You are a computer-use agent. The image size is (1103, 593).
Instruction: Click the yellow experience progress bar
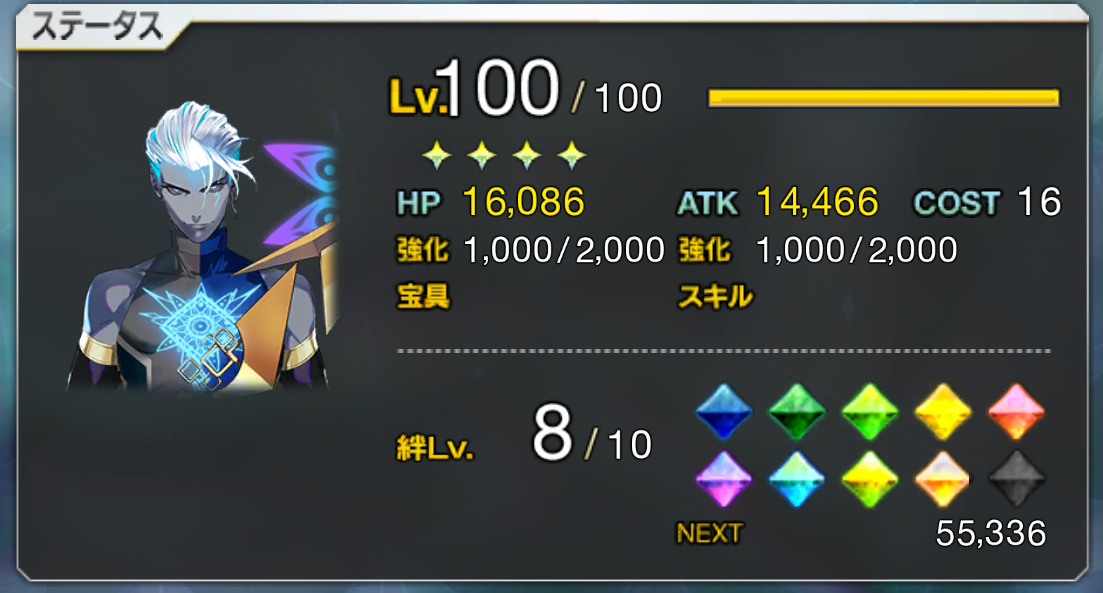click(x=884, y=97)
